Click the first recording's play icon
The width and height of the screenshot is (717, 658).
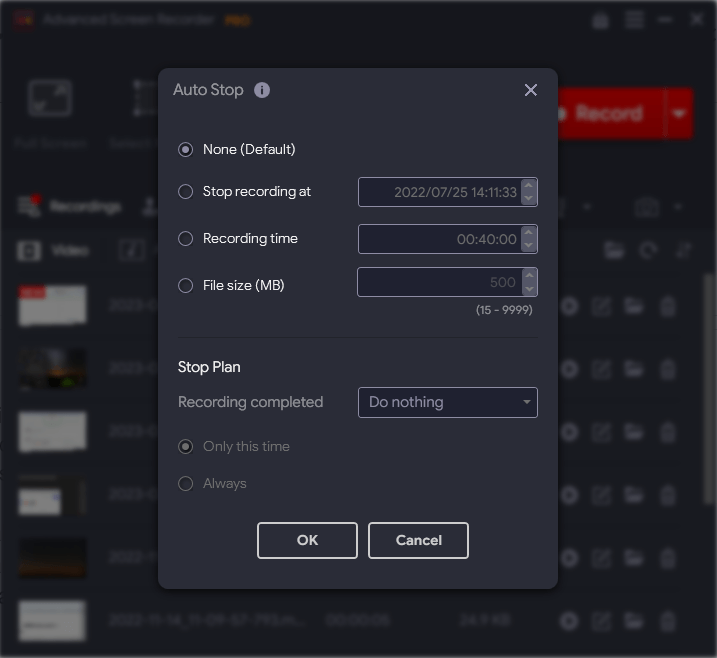pos(569,306)
